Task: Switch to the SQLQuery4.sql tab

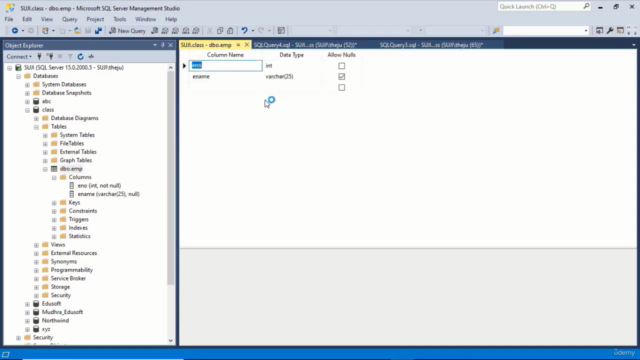Action: 305,45
